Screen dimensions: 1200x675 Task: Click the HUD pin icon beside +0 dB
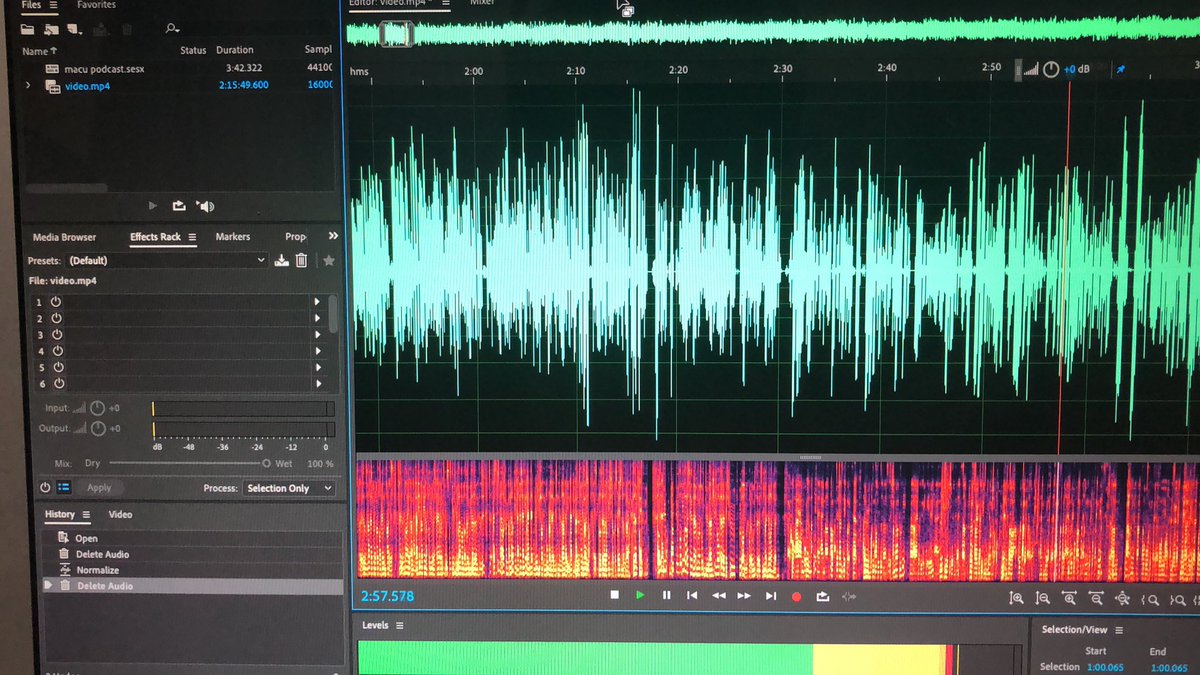tap(1120, 70)
